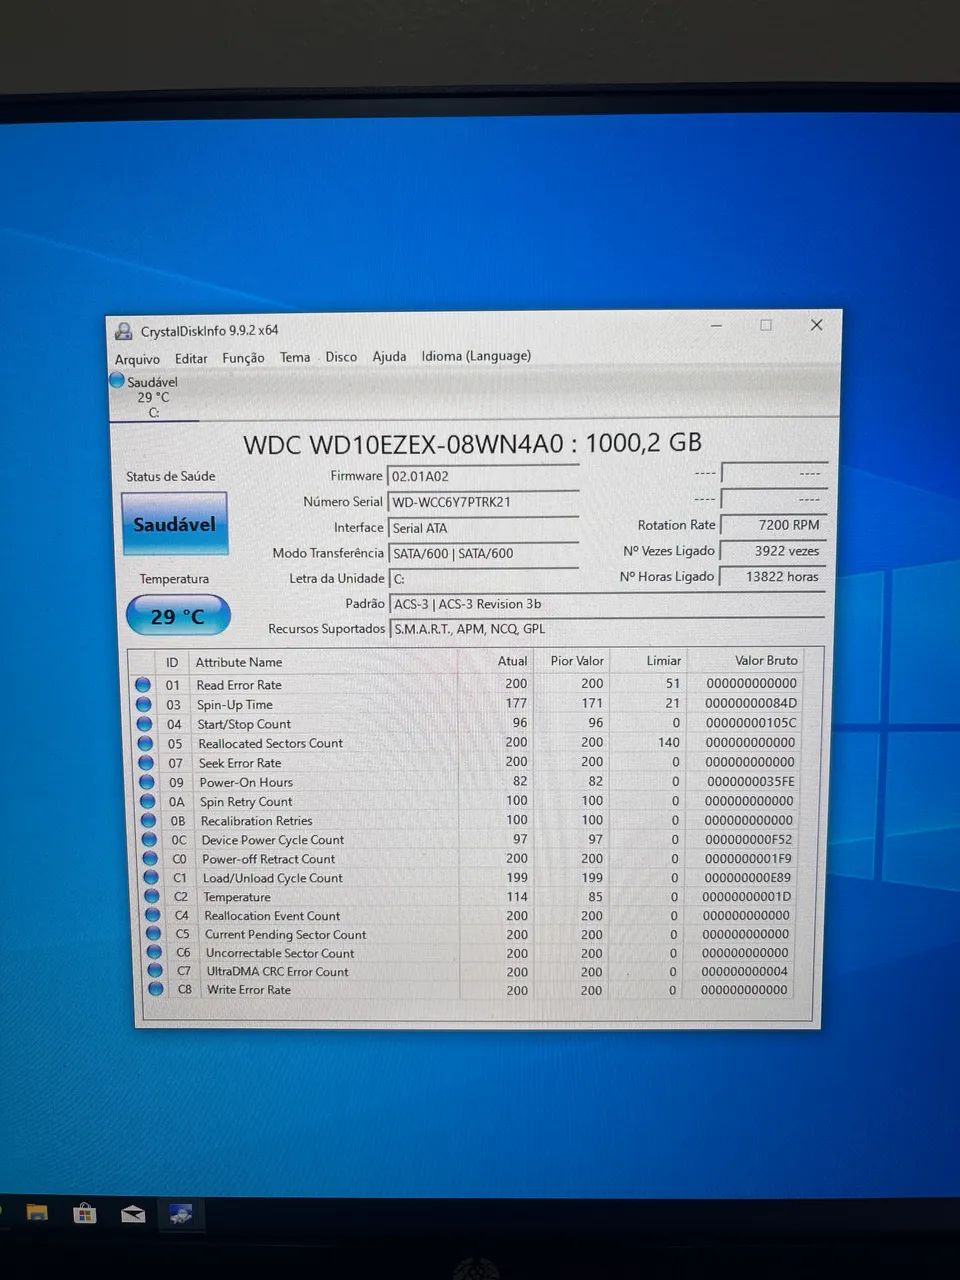The width and height of the screenshot is (960, 1280).
Task: Click the serial number field WD-WCC6Y7PTRK21
Action: (x=483, y=502)
